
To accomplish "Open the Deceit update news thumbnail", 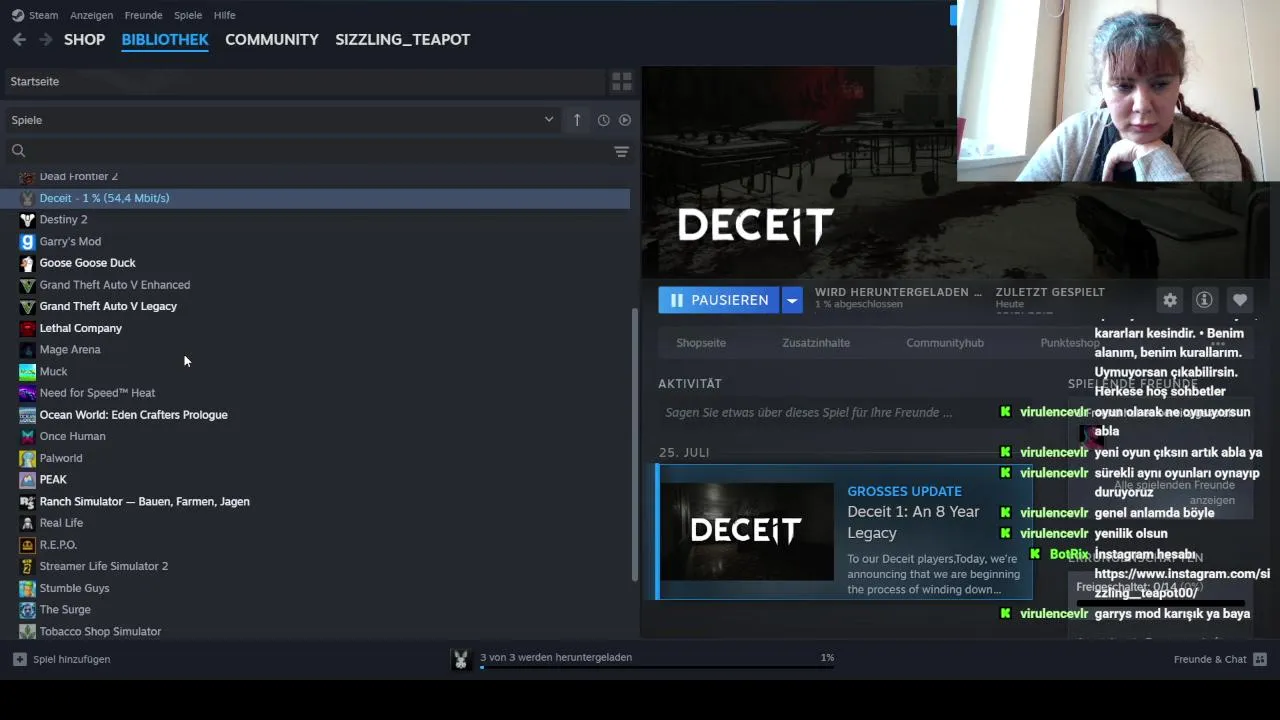I will click(746, 531).
